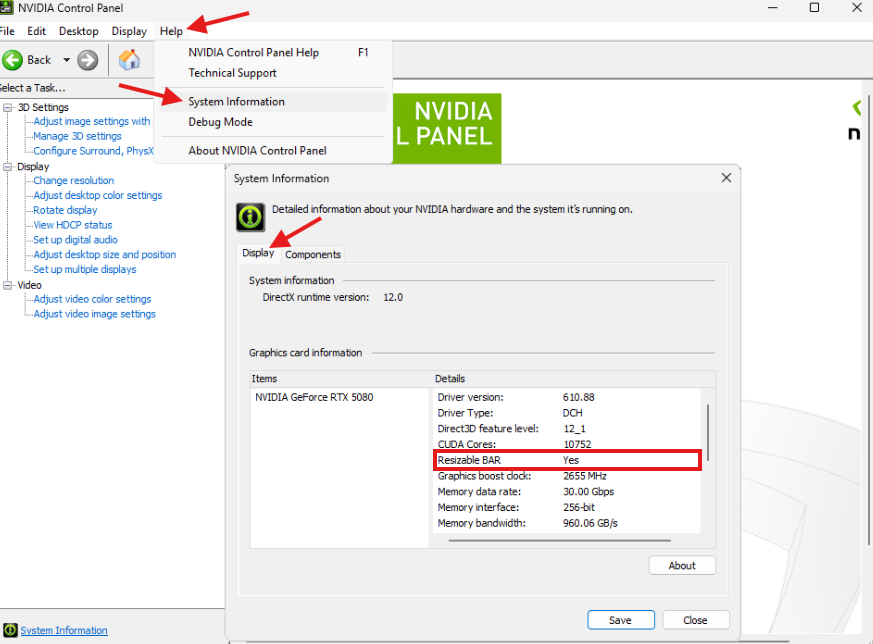Viewport: 873px width, 644px height.
Task: Click the Save button
Action: pyautogui.click(x=621, y=620)
